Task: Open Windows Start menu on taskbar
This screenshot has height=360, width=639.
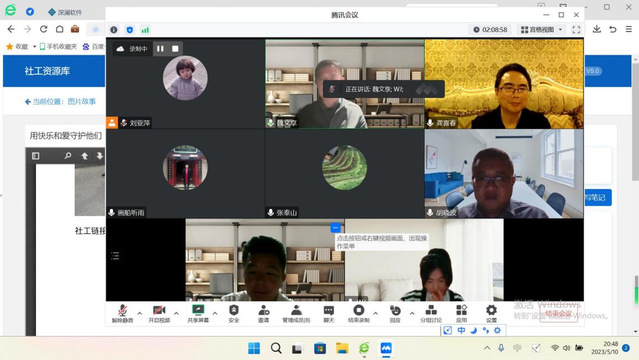Action: 254,348
